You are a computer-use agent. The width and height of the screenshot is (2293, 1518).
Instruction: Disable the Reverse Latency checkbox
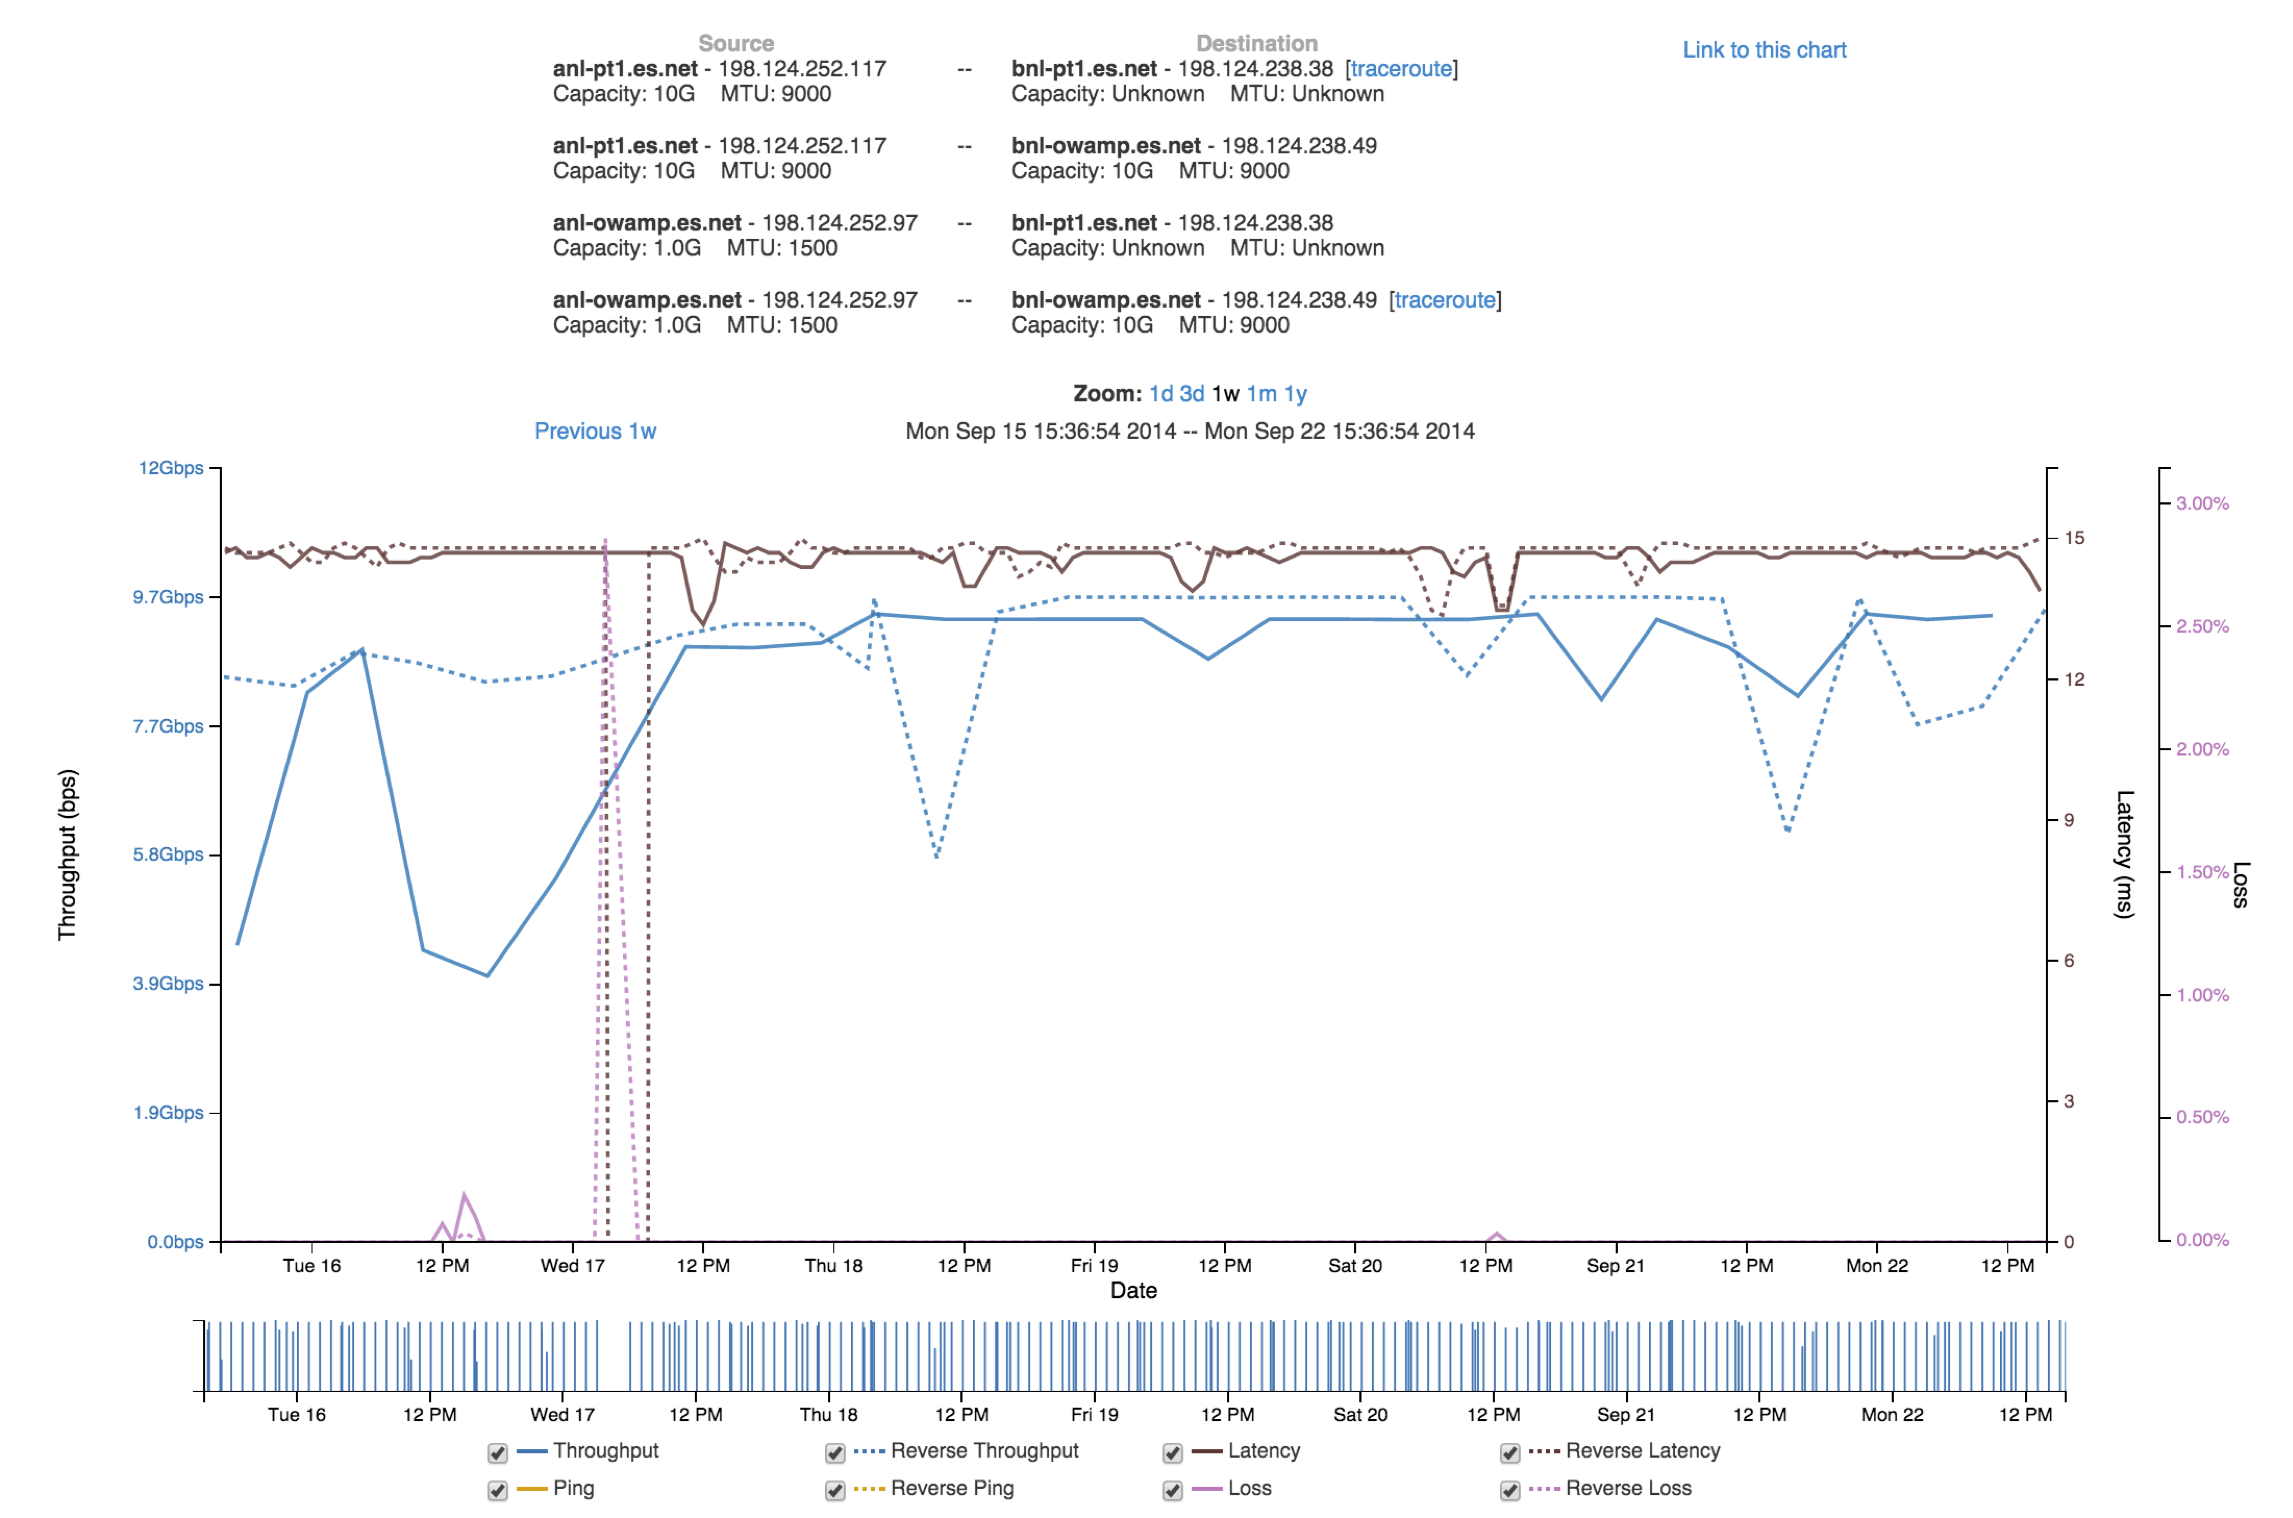point(1510,1453)
